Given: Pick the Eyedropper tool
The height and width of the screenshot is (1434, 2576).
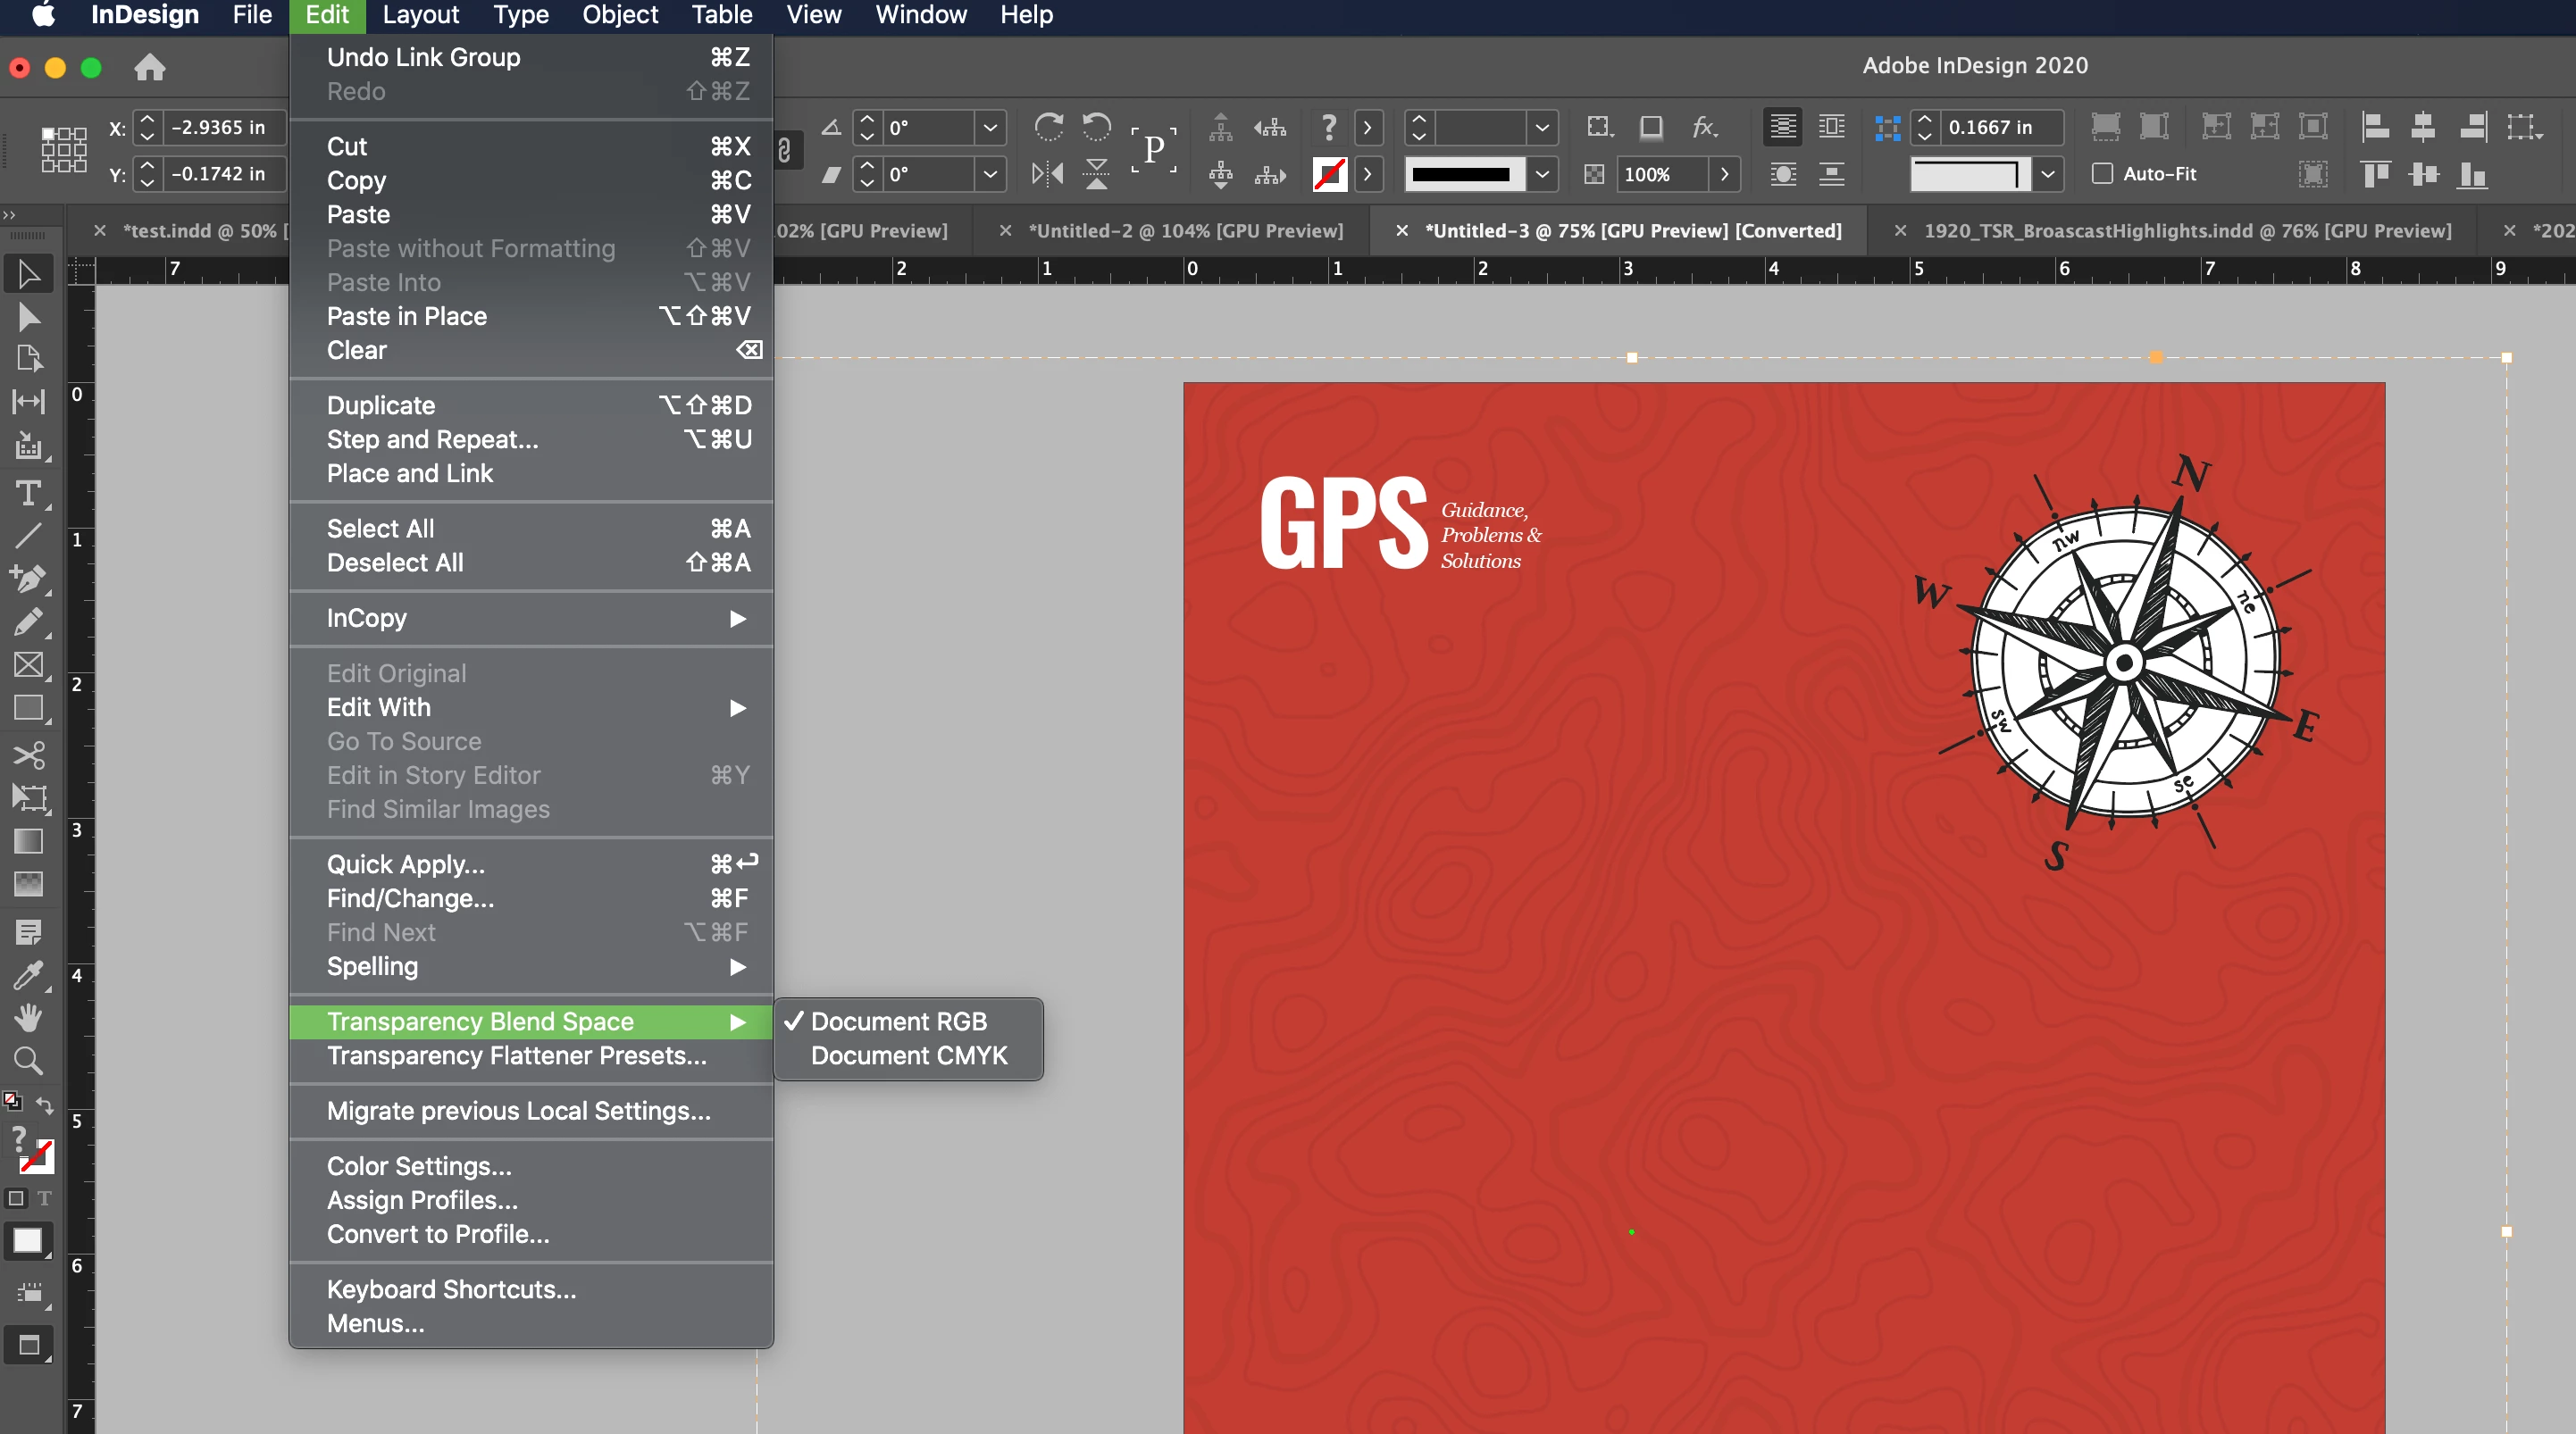Looking at the screenshot, I should click(x=28, y=974).
